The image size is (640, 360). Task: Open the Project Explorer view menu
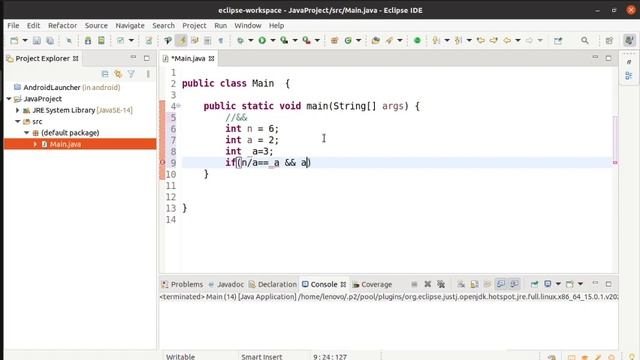click(x=148, y=74)
